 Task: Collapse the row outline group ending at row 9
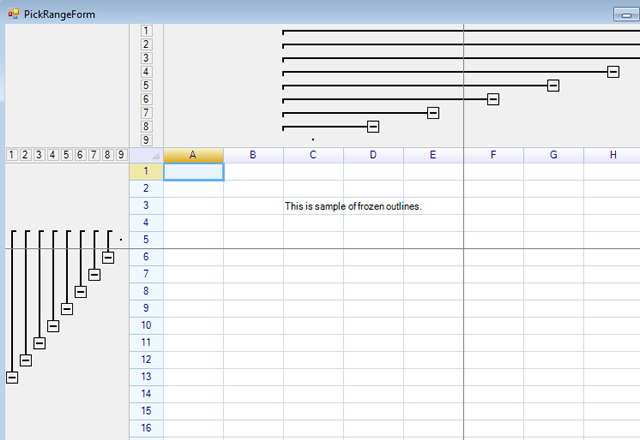pyautogui.click(x=67, y=309)
